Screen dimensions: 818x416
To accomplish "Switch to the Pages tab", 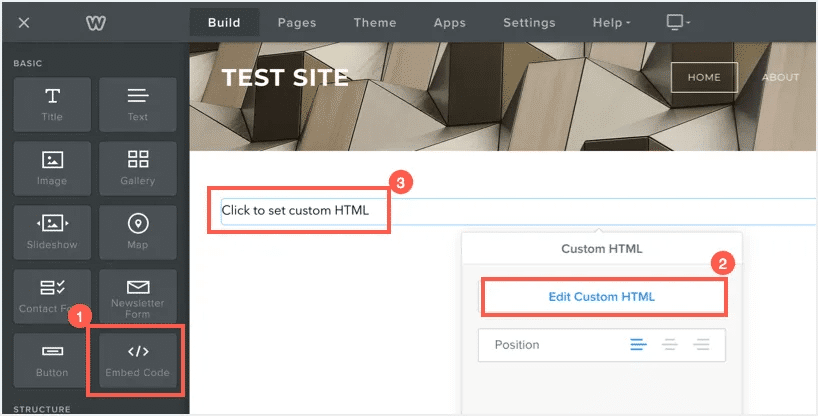I will point(297,23).
